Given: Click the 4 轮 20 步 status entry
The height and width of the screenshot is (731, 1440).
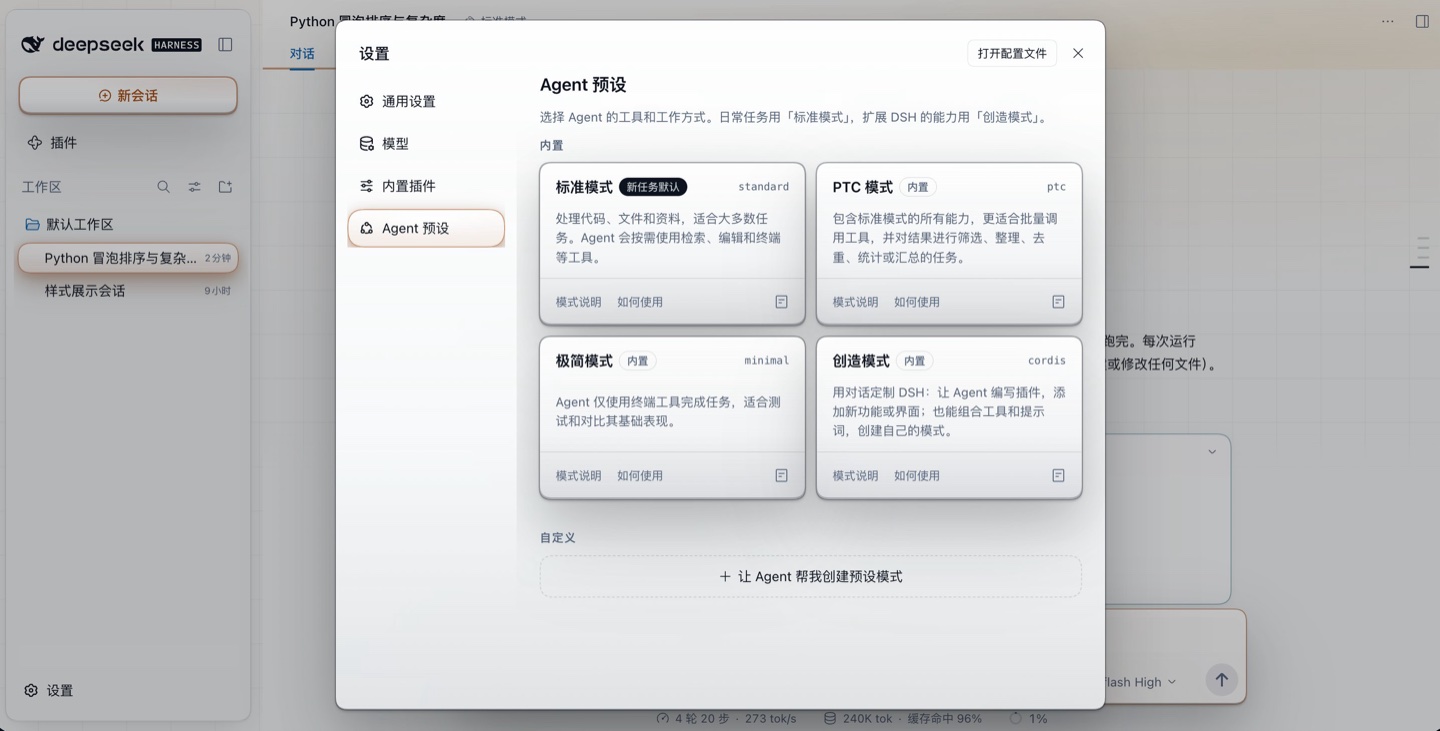Looking at the screenshot, I should coord(727,718).
